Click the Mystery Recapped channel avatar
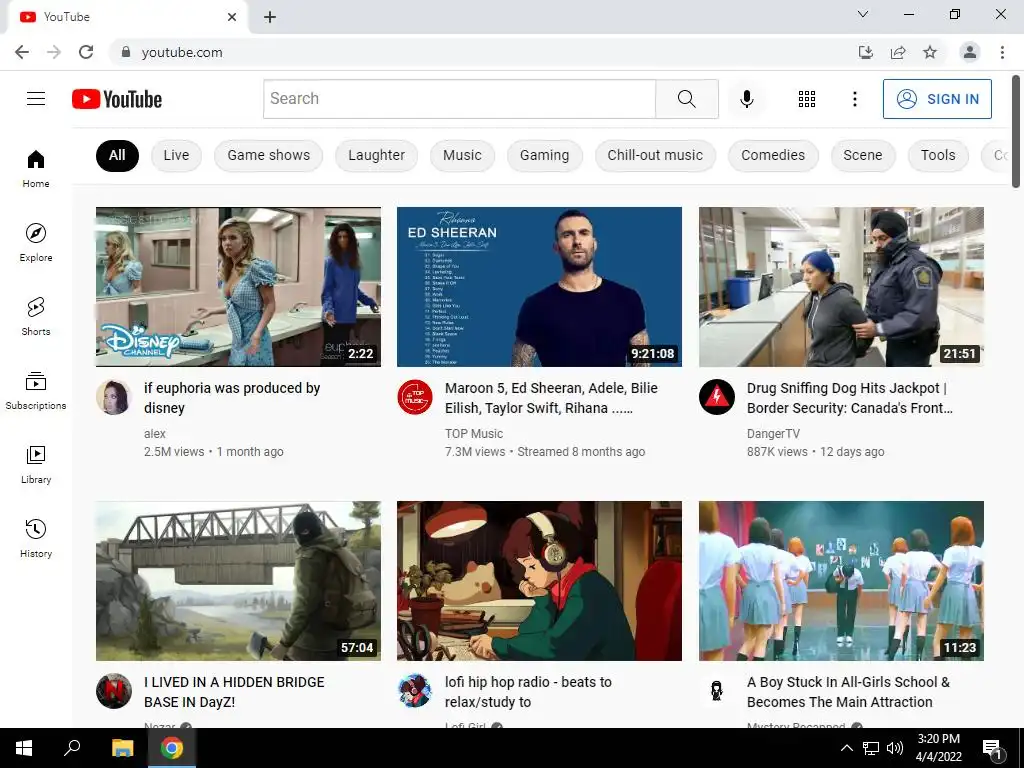The width and height of the screenshot is (1024, 768). point(716,690)
